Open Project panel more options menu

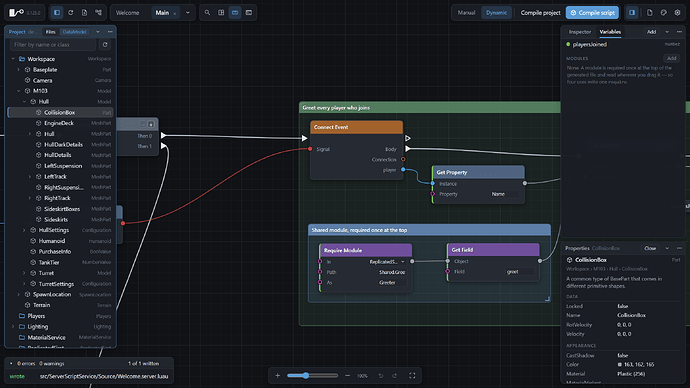[110, 32]
